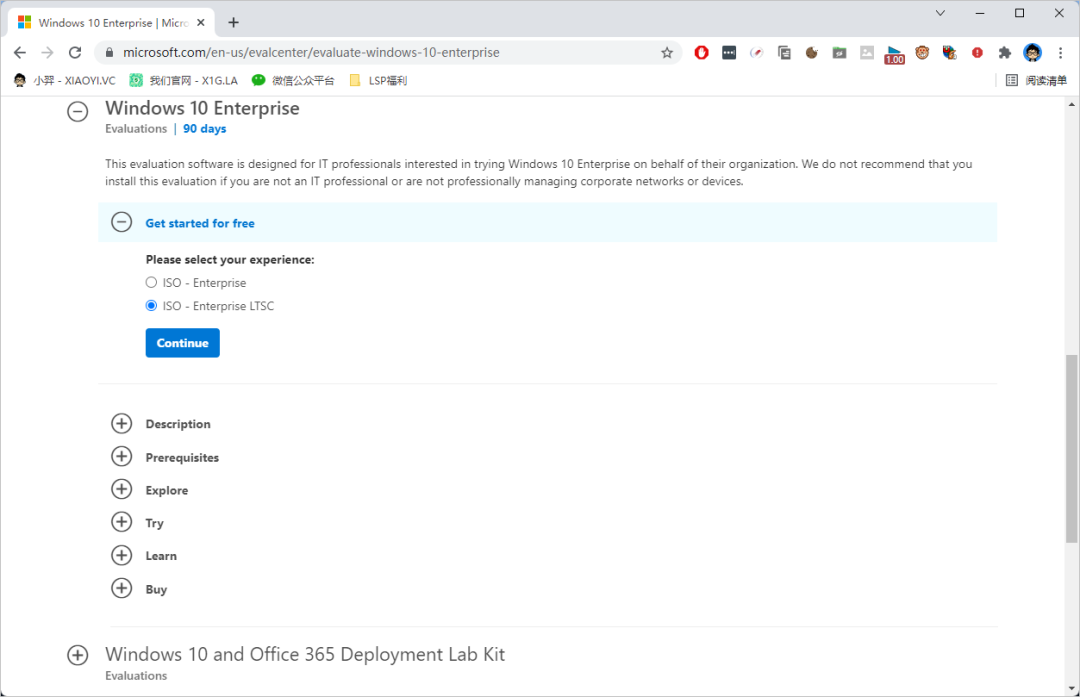Image resolution: width=1080 pixels, height=697 pixels.
Task: Collapse the Get started for free section
Action: (x=122, y=223)
